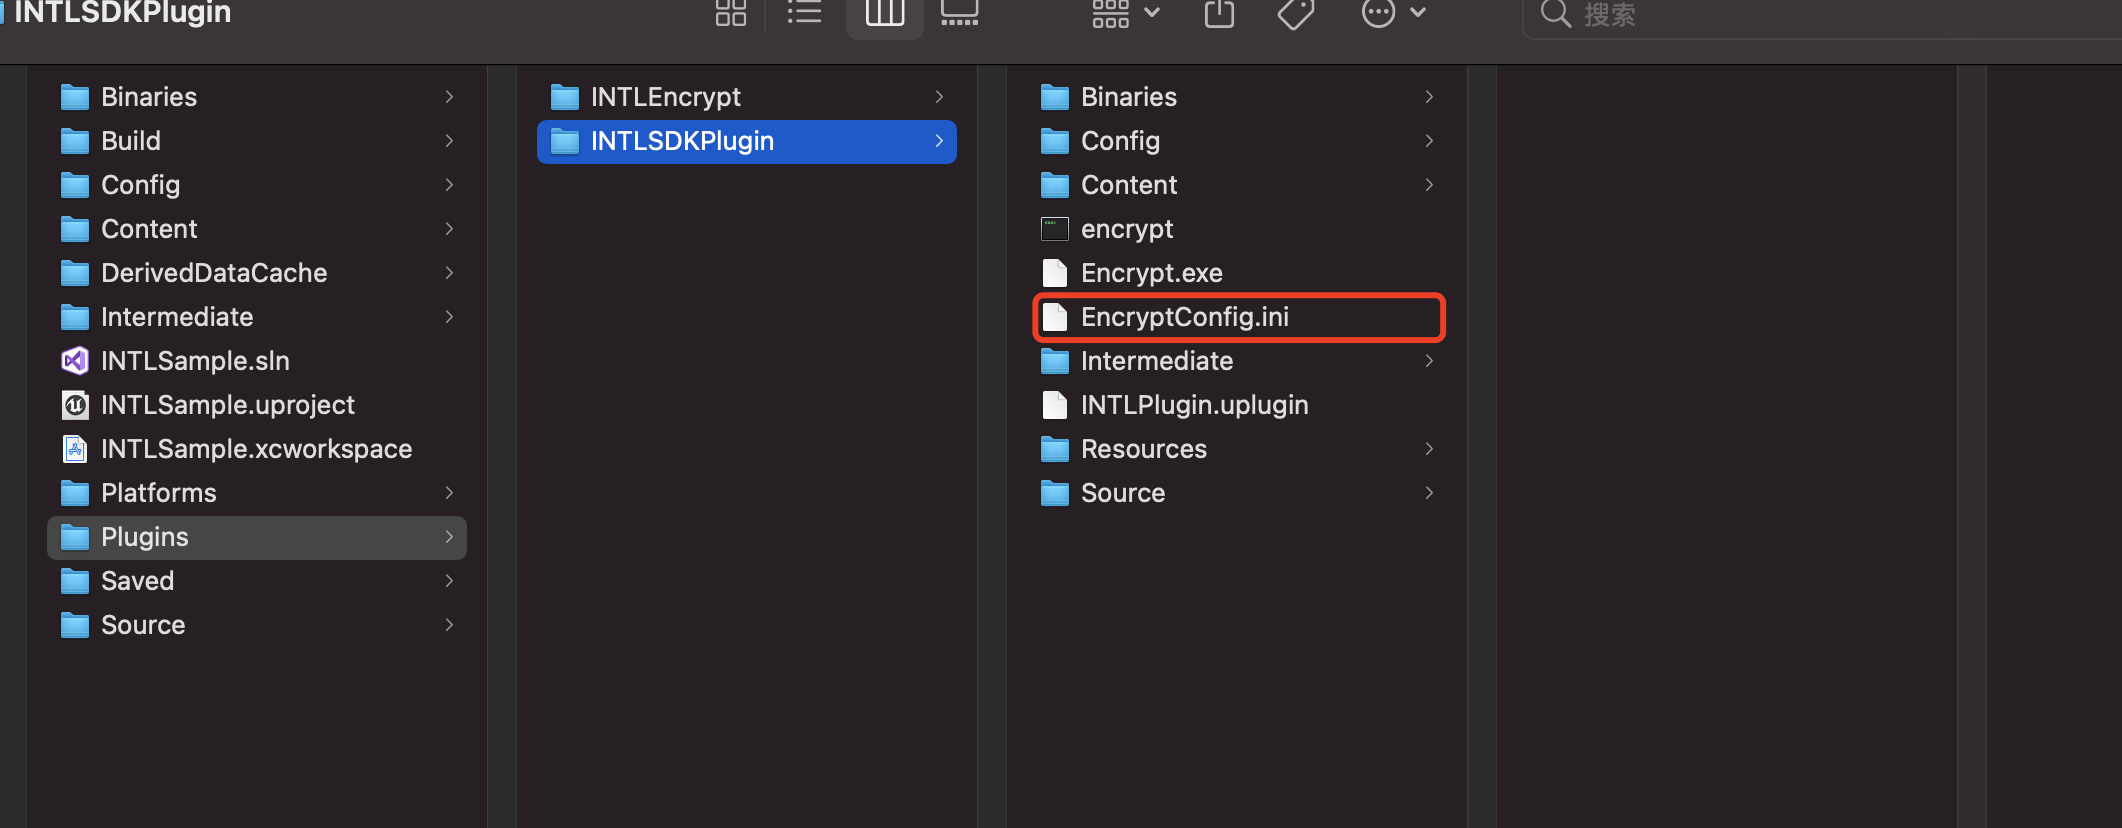Select the Source folder in first column

tap(257, 625)
